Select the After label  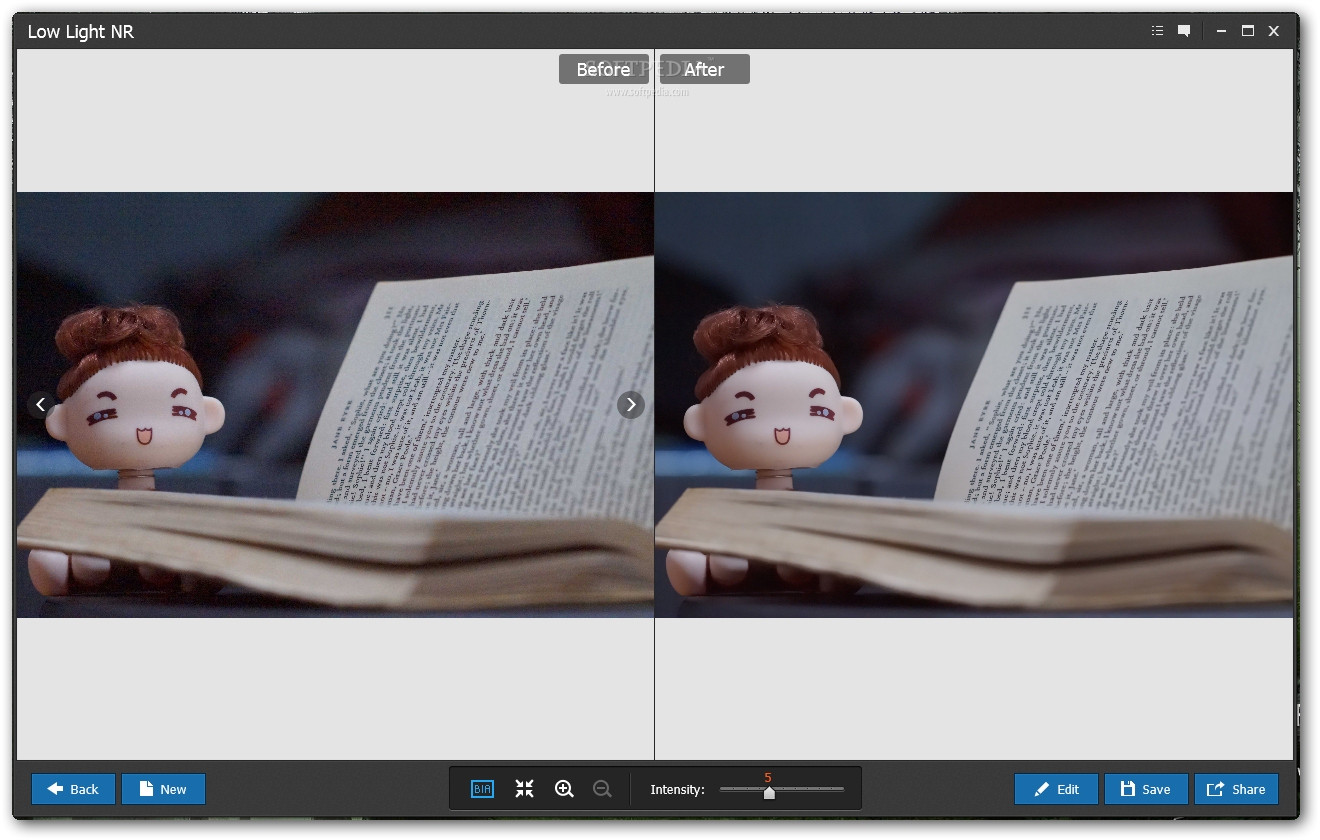pos(704,69)
